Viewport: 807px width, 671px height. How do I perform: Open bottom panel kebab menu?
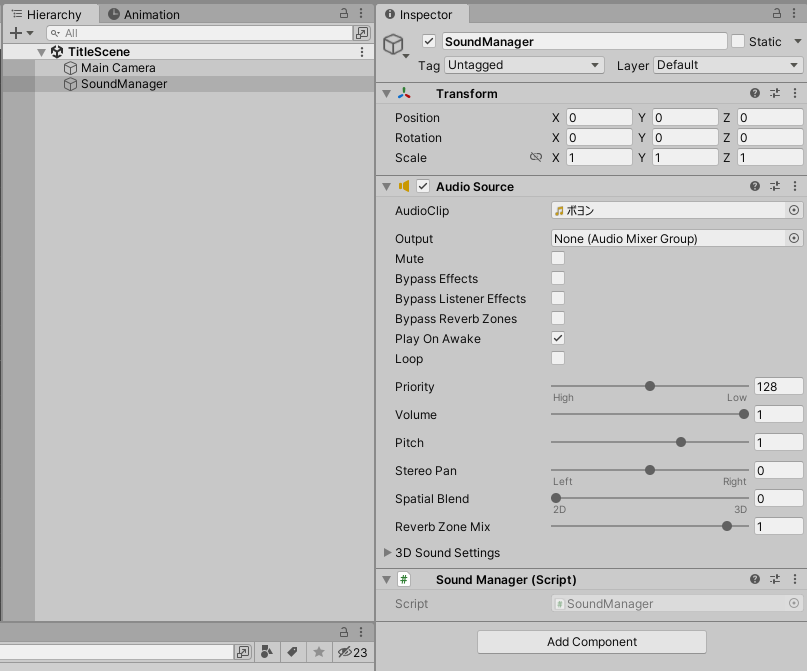361,631
